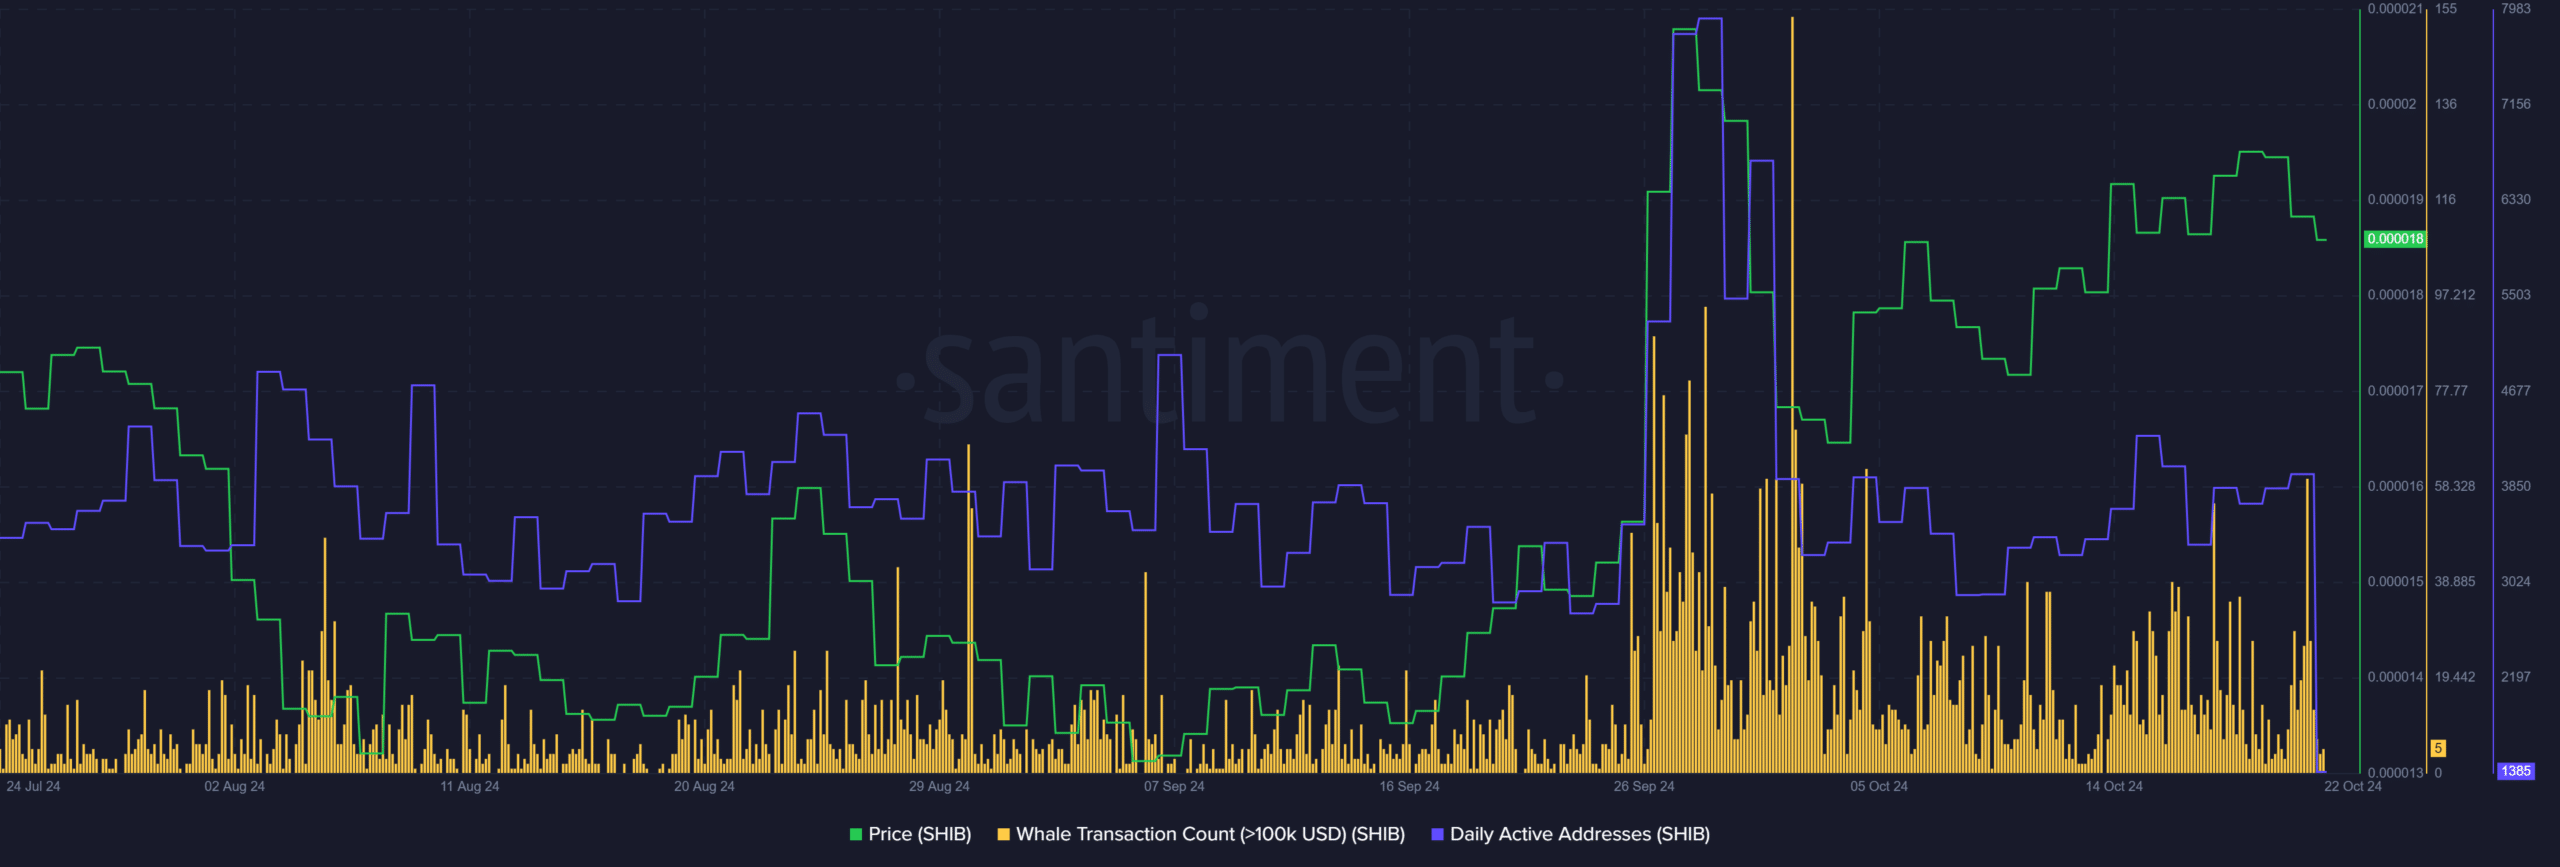The width and height of the screenshot is (2560, 867).
Task: Click the 24 Jul 24 date label
Action: click(33, 786)
